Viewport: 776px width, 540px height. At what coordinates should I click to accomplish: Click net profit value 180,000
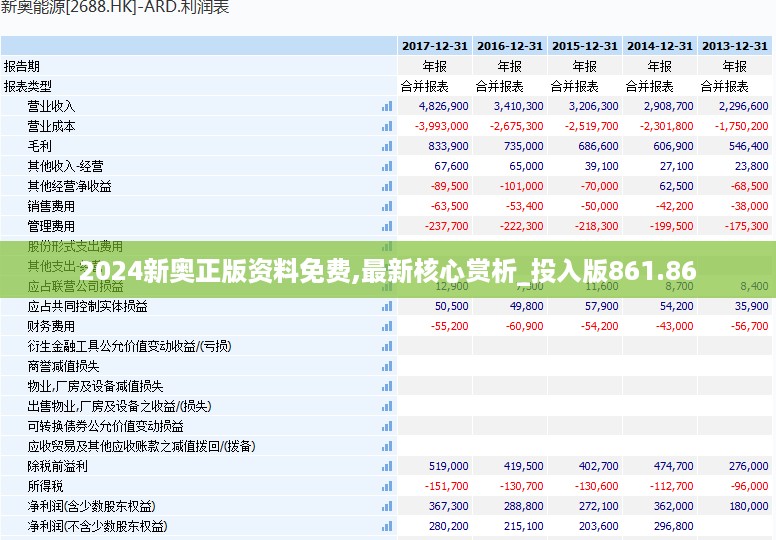click(x=749, y=506)
